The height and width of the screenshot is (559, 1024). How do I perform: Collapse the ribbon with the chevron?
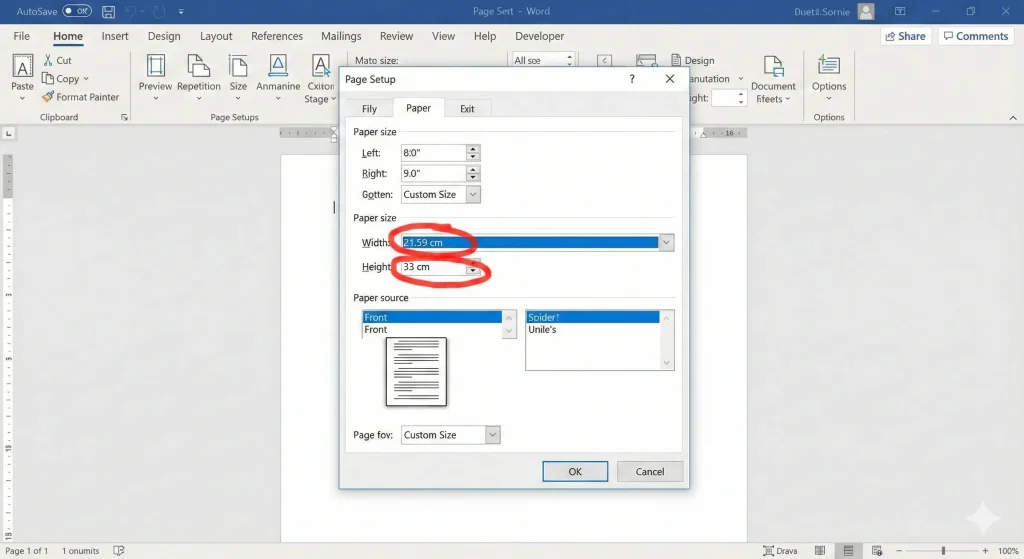tap(1013, 118)
